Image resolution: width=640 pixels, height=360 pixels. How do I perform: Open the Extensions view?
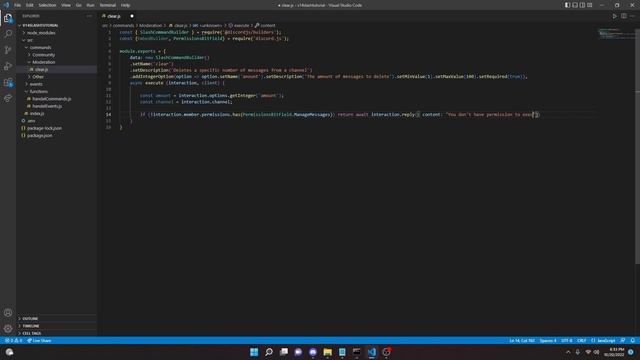(x=8, y=82)
